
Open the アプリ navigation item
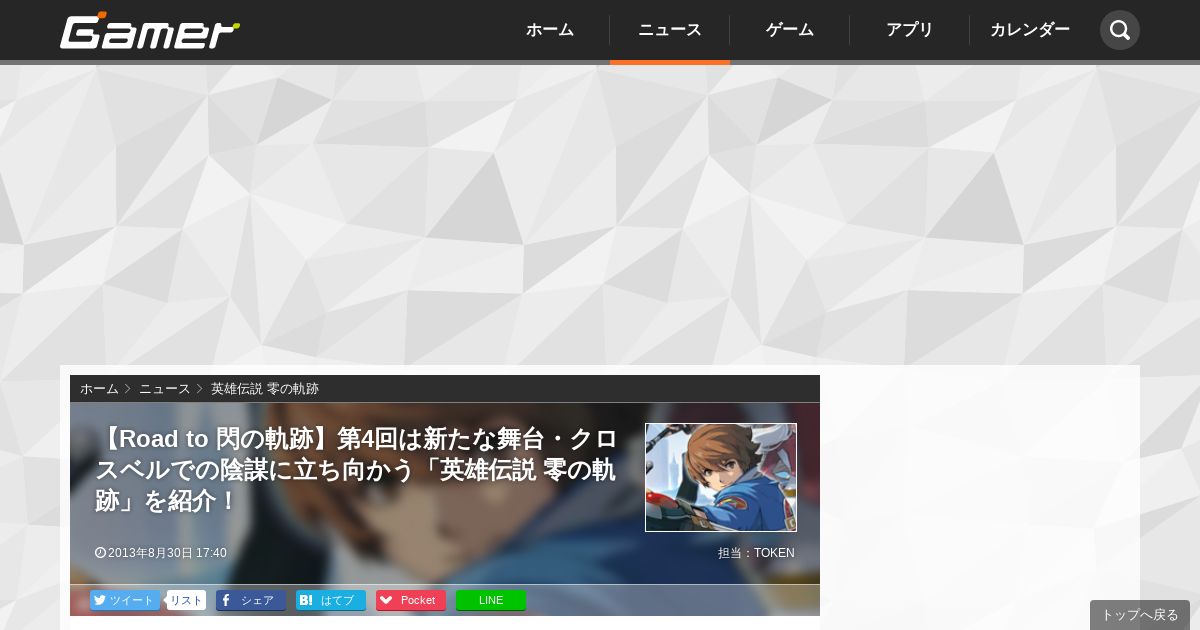[x=910, y=30]
